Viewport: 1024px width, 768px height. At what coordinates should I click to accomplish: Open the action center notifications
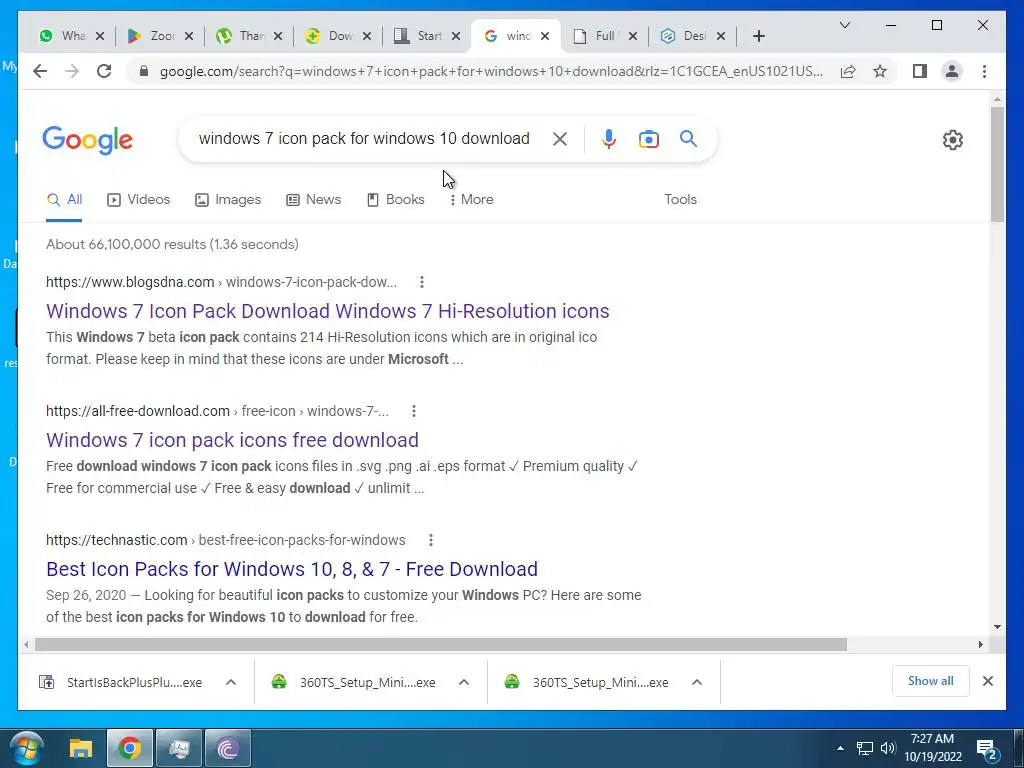(987, 749)
